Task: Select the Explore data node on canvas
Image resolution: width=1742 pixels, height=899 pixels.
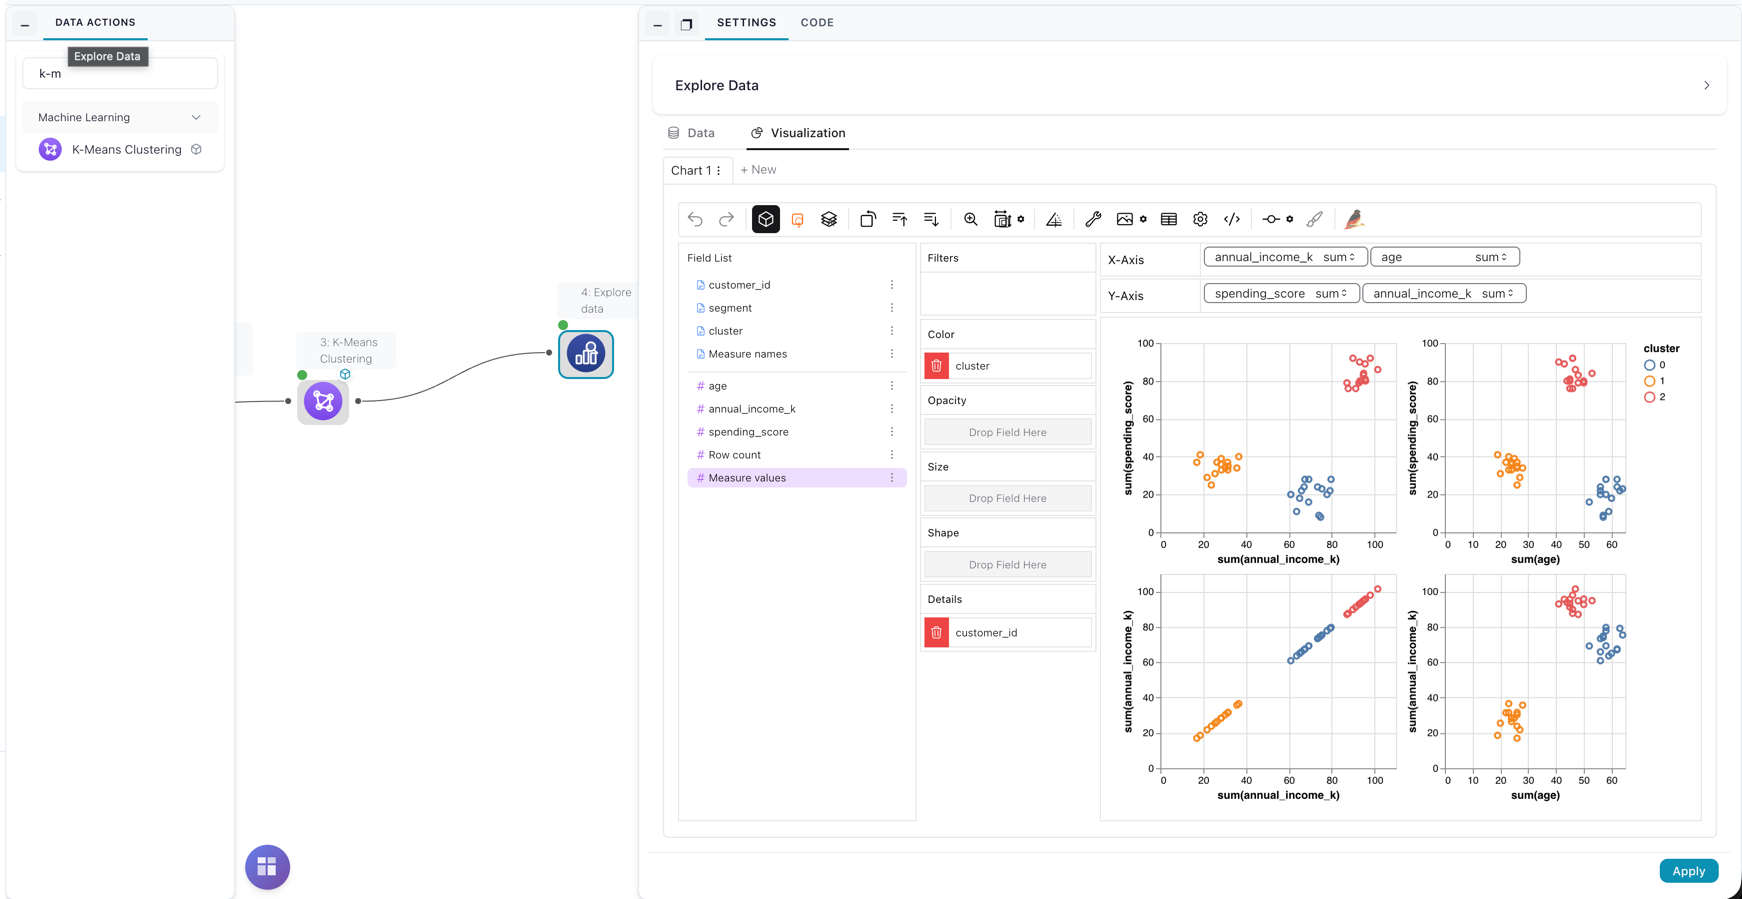Action: [586, 354]
